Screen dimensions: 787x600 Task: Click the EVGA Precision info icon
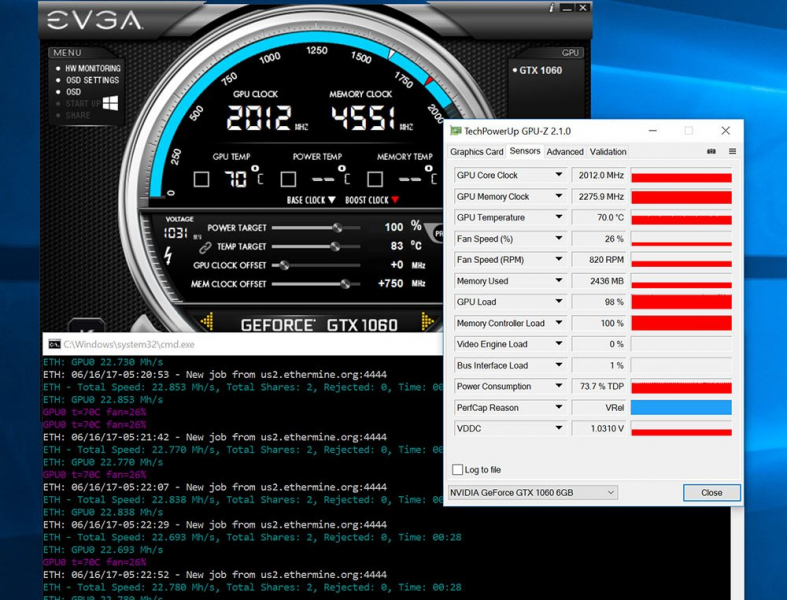[550, 8]
